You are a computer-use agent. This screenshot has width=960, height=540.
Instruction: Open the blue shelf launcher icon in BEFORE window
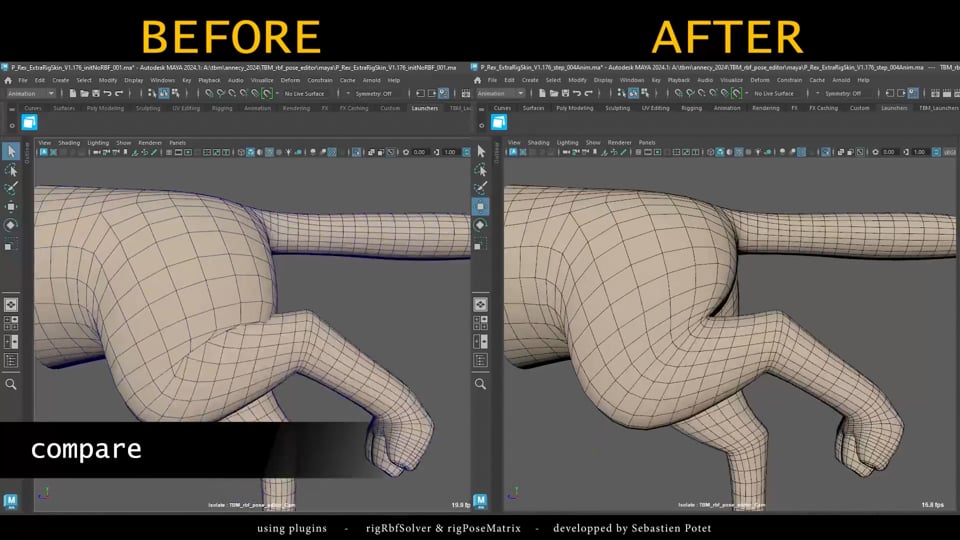(x=29, y=122)
